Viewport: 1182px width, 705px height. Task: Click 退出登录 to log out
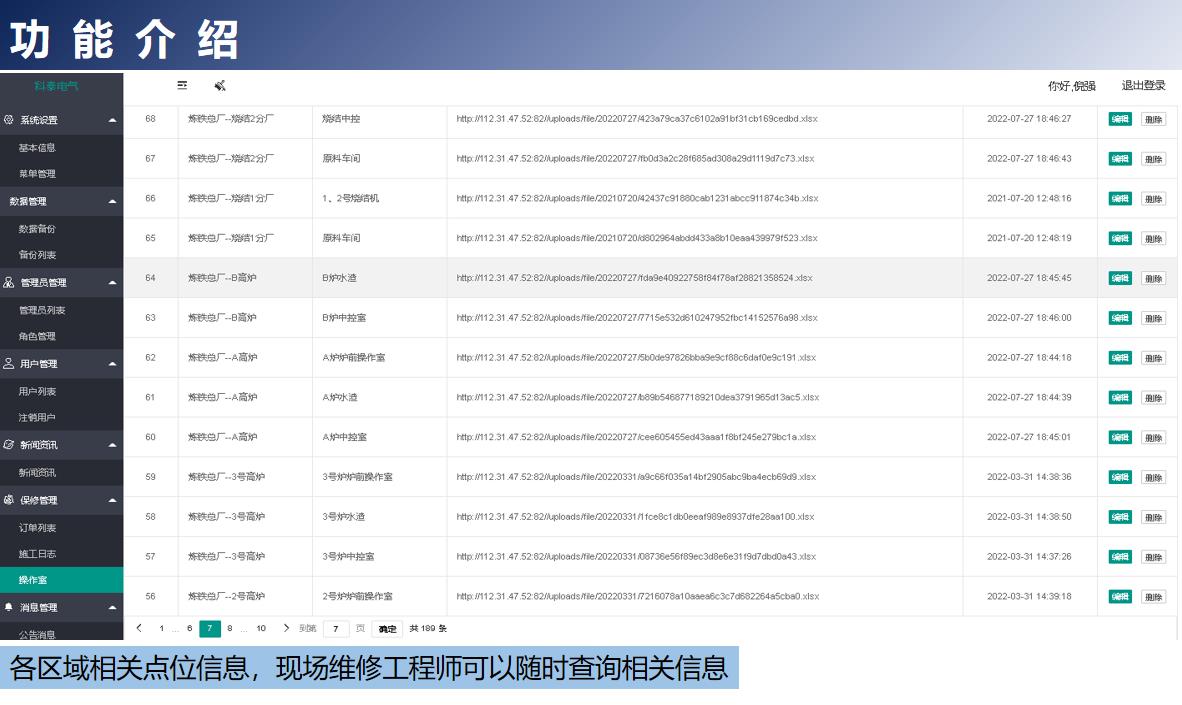click(1143, 86)
